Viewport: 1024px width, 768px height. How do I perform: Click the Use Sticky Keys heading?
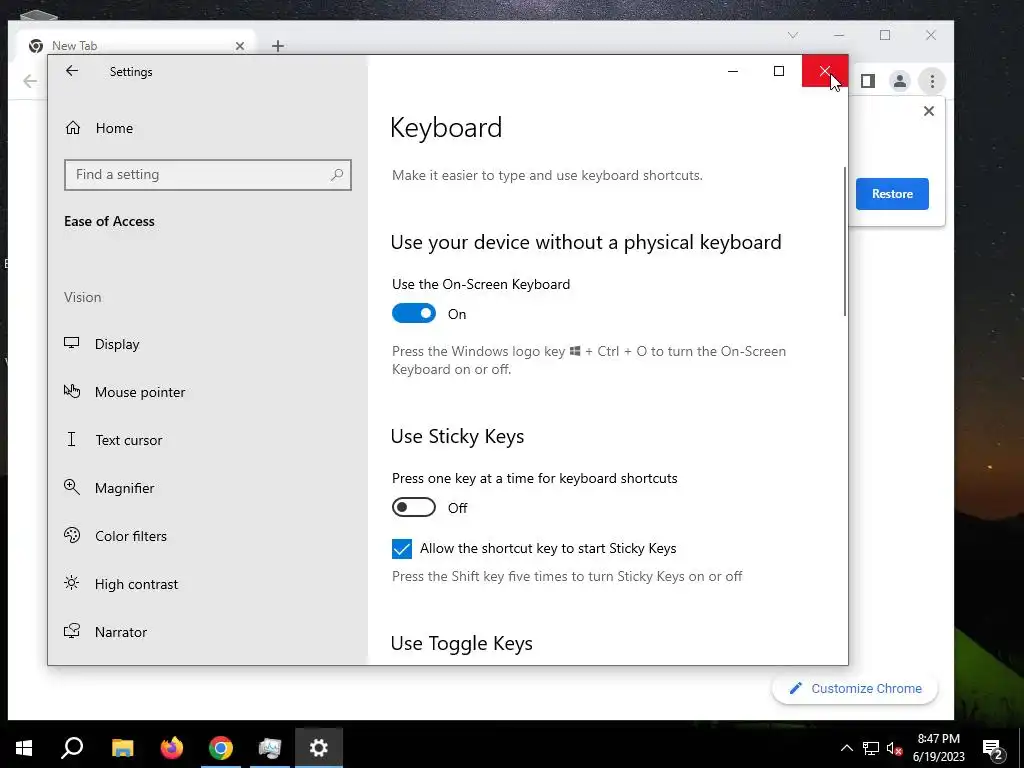457,436
